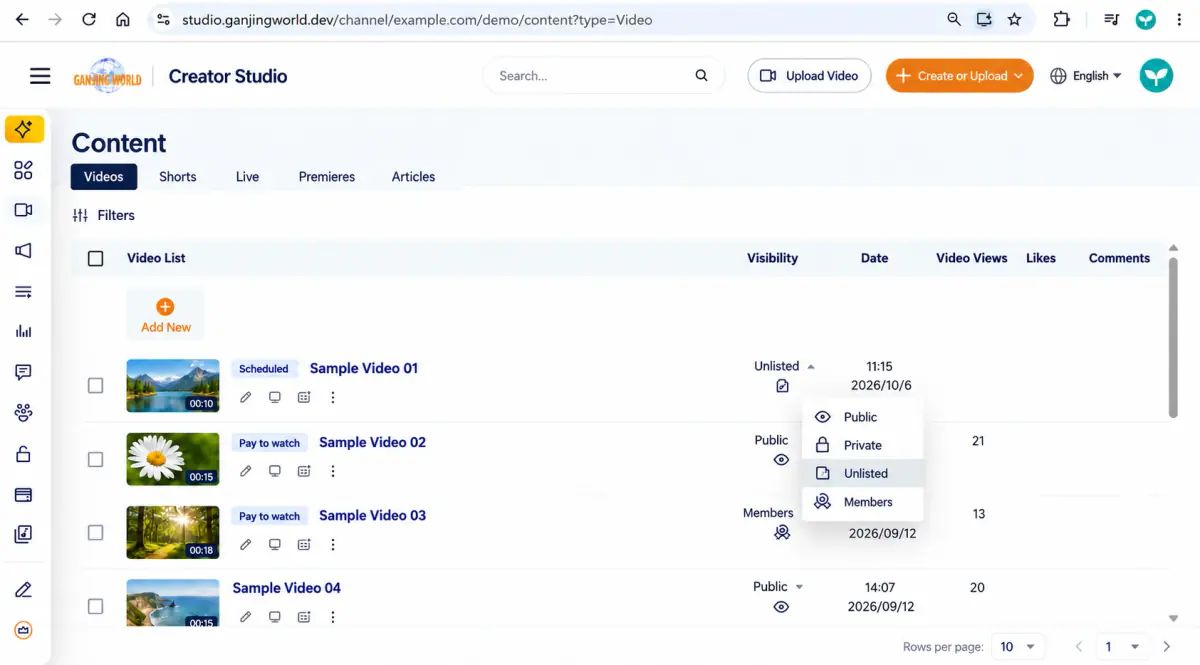Screen dimensions: 1200x665
Task: Tick the checkbox for Sample Video 03
Action: click(95, 533)
